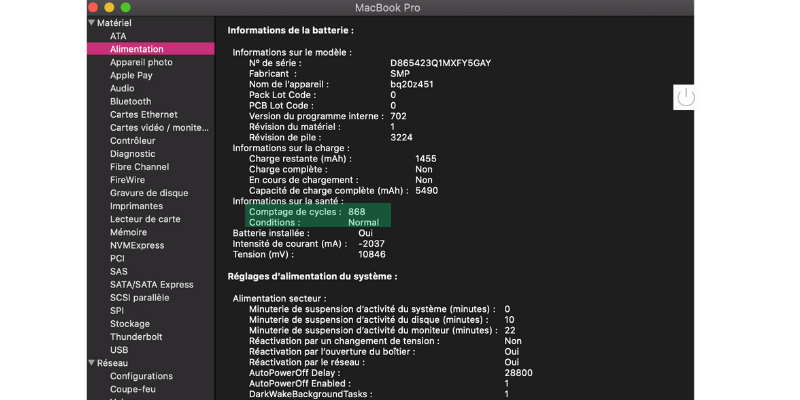Click the DarkWakeBackgroundTasks label
The width and height of the screenshot is (800, 400).
(x=310, y=394)
